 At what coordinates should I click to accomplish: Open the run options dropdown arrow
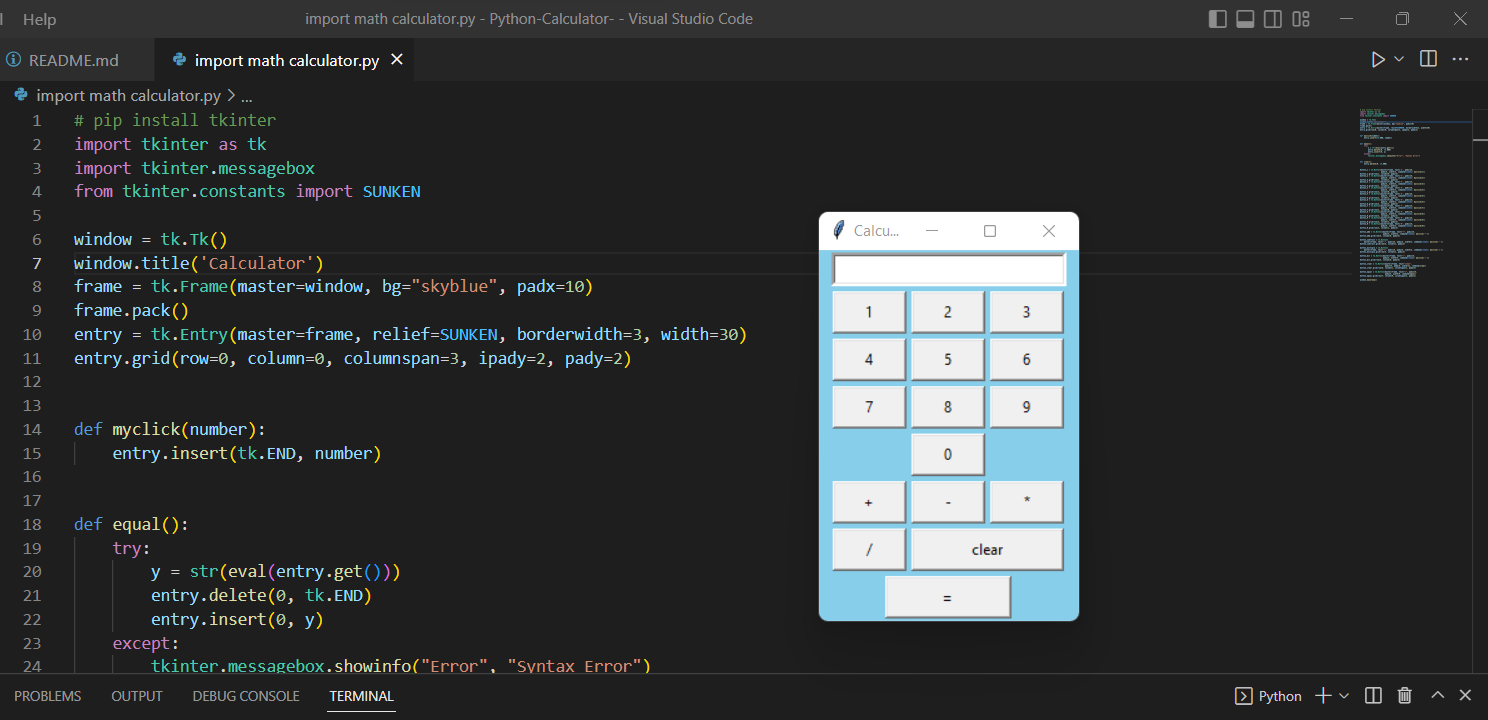[x=1399, y=60]
